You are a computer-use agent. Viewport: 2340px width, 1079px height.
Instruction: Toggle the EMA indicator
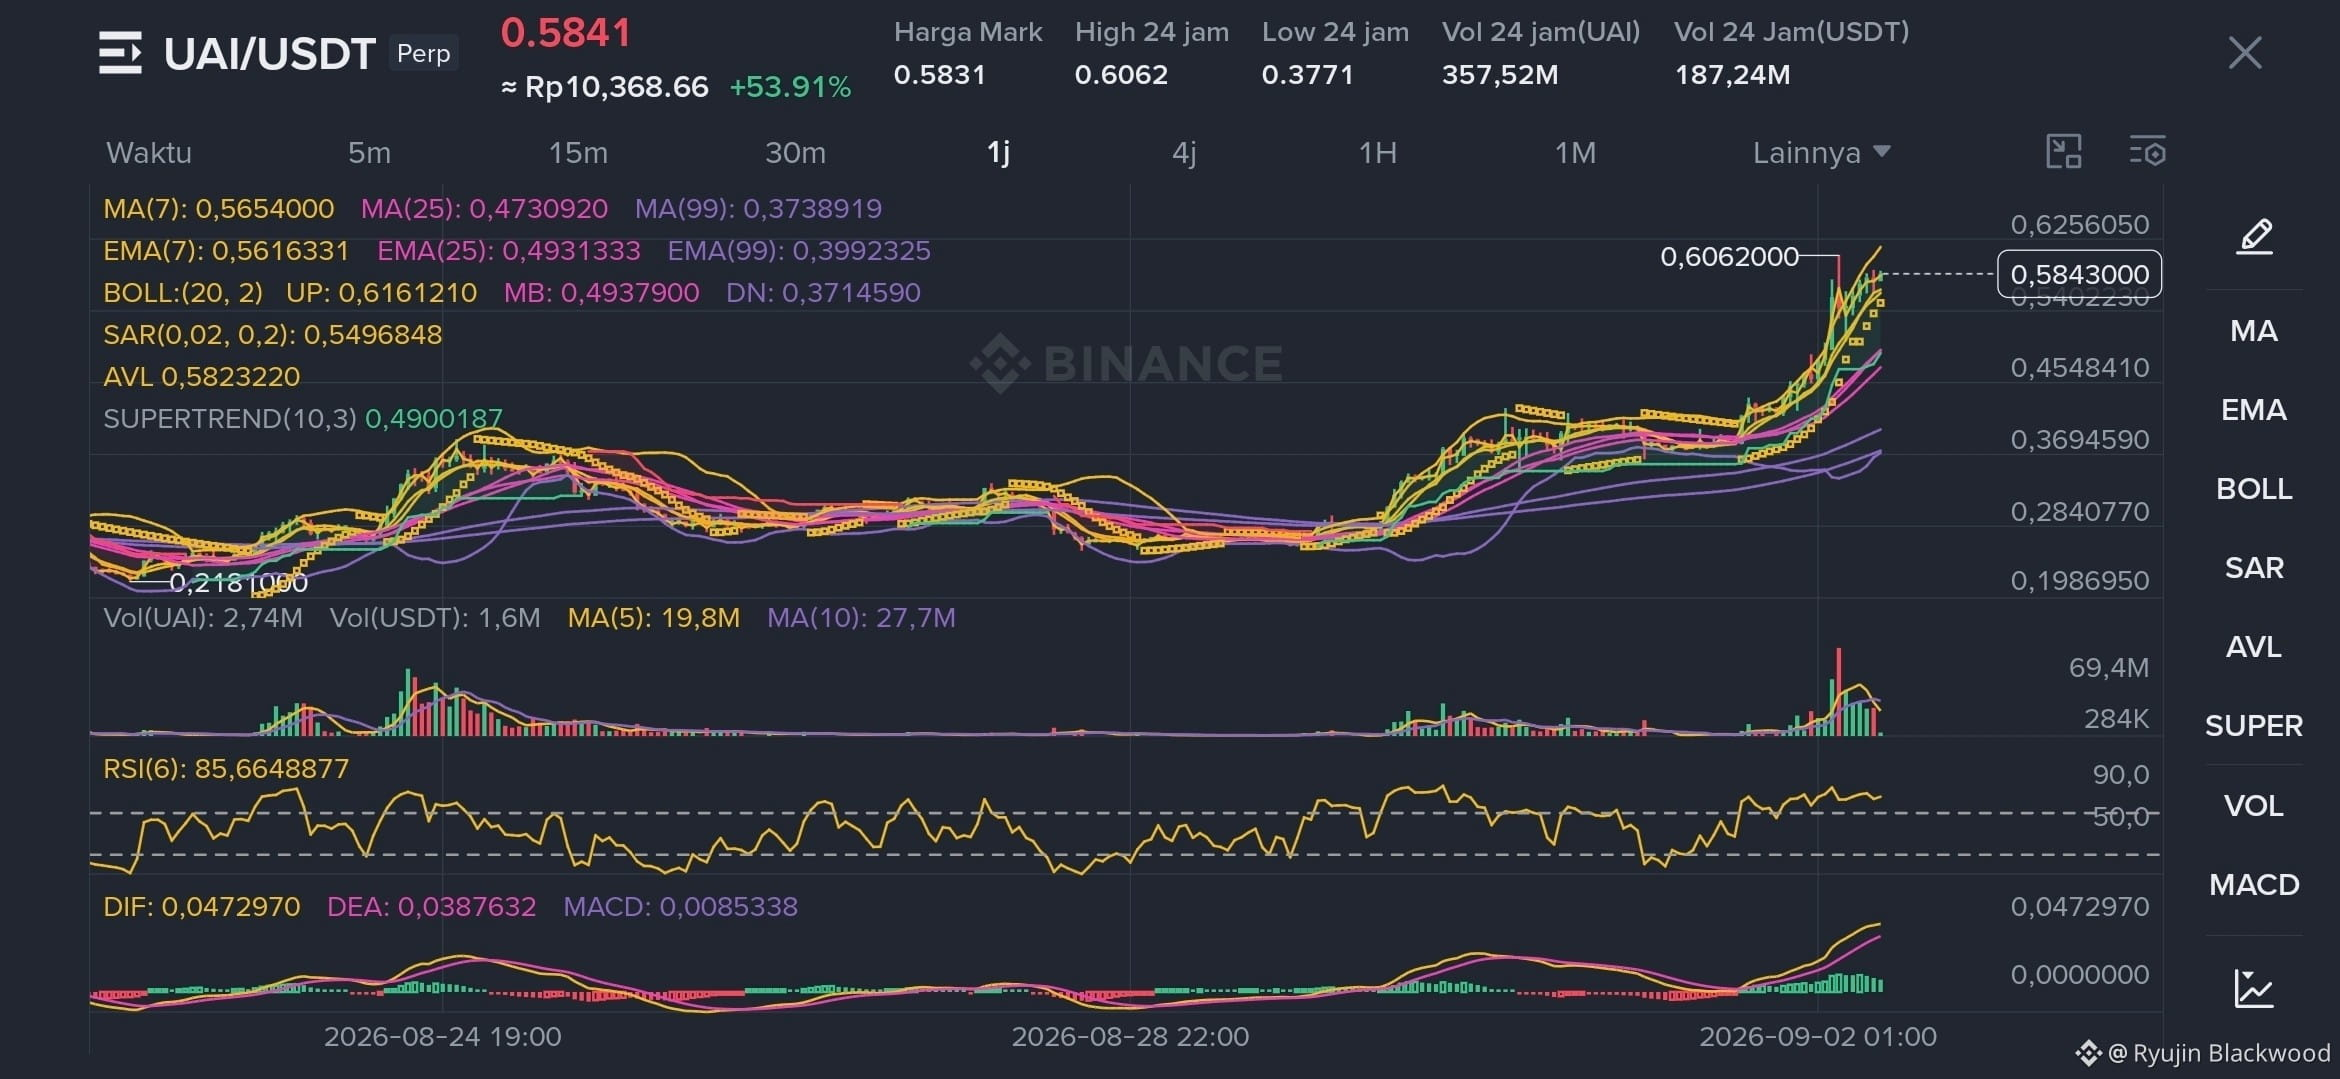pos(2254,410)
